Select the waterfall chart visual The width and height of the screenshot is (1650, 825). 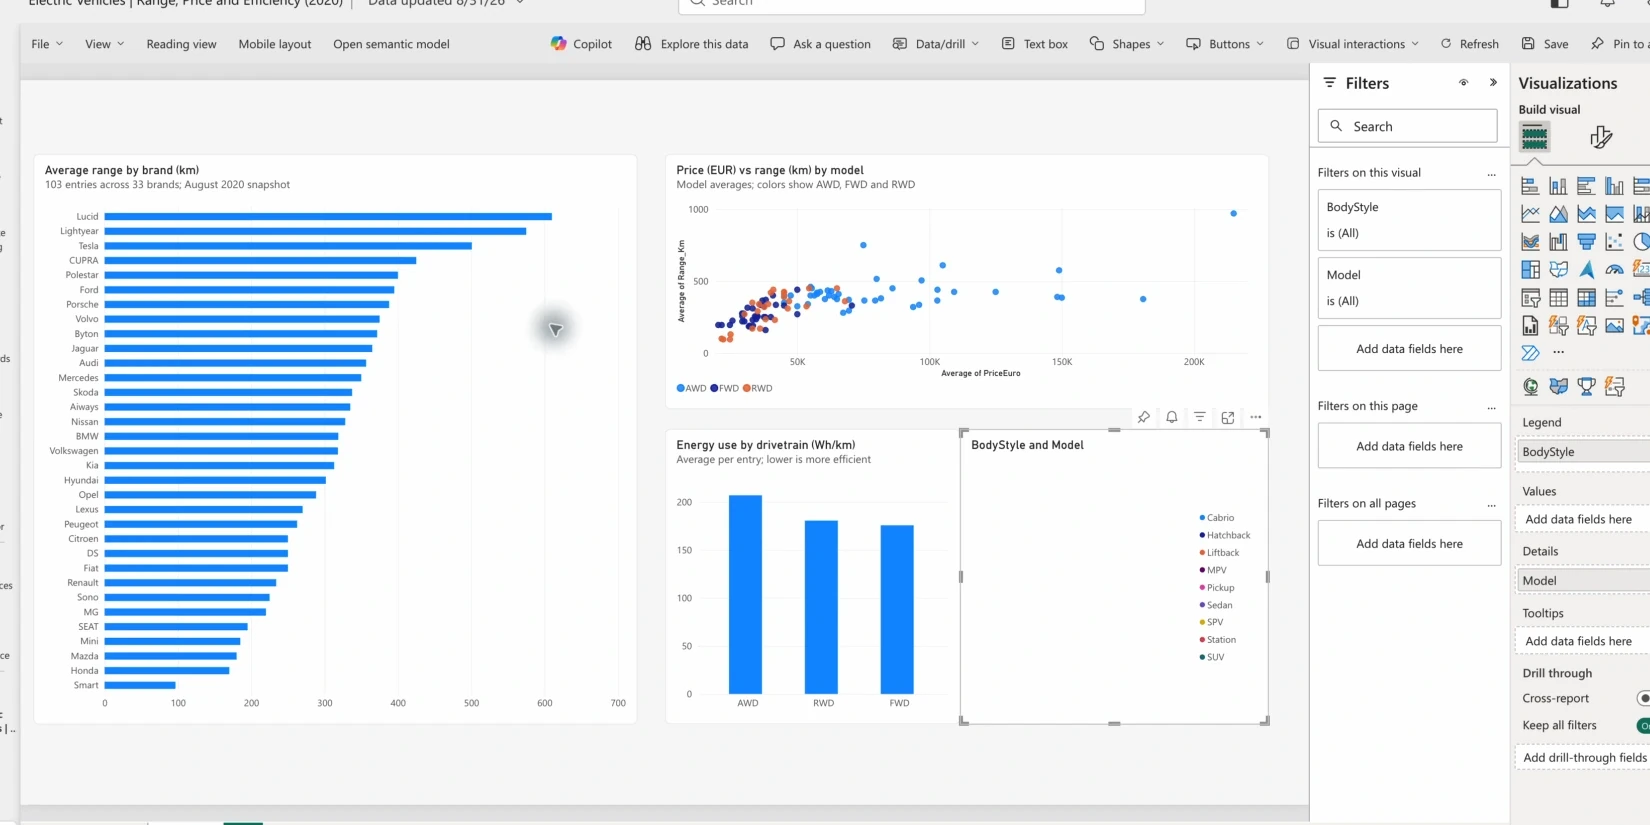(1558, 242)
